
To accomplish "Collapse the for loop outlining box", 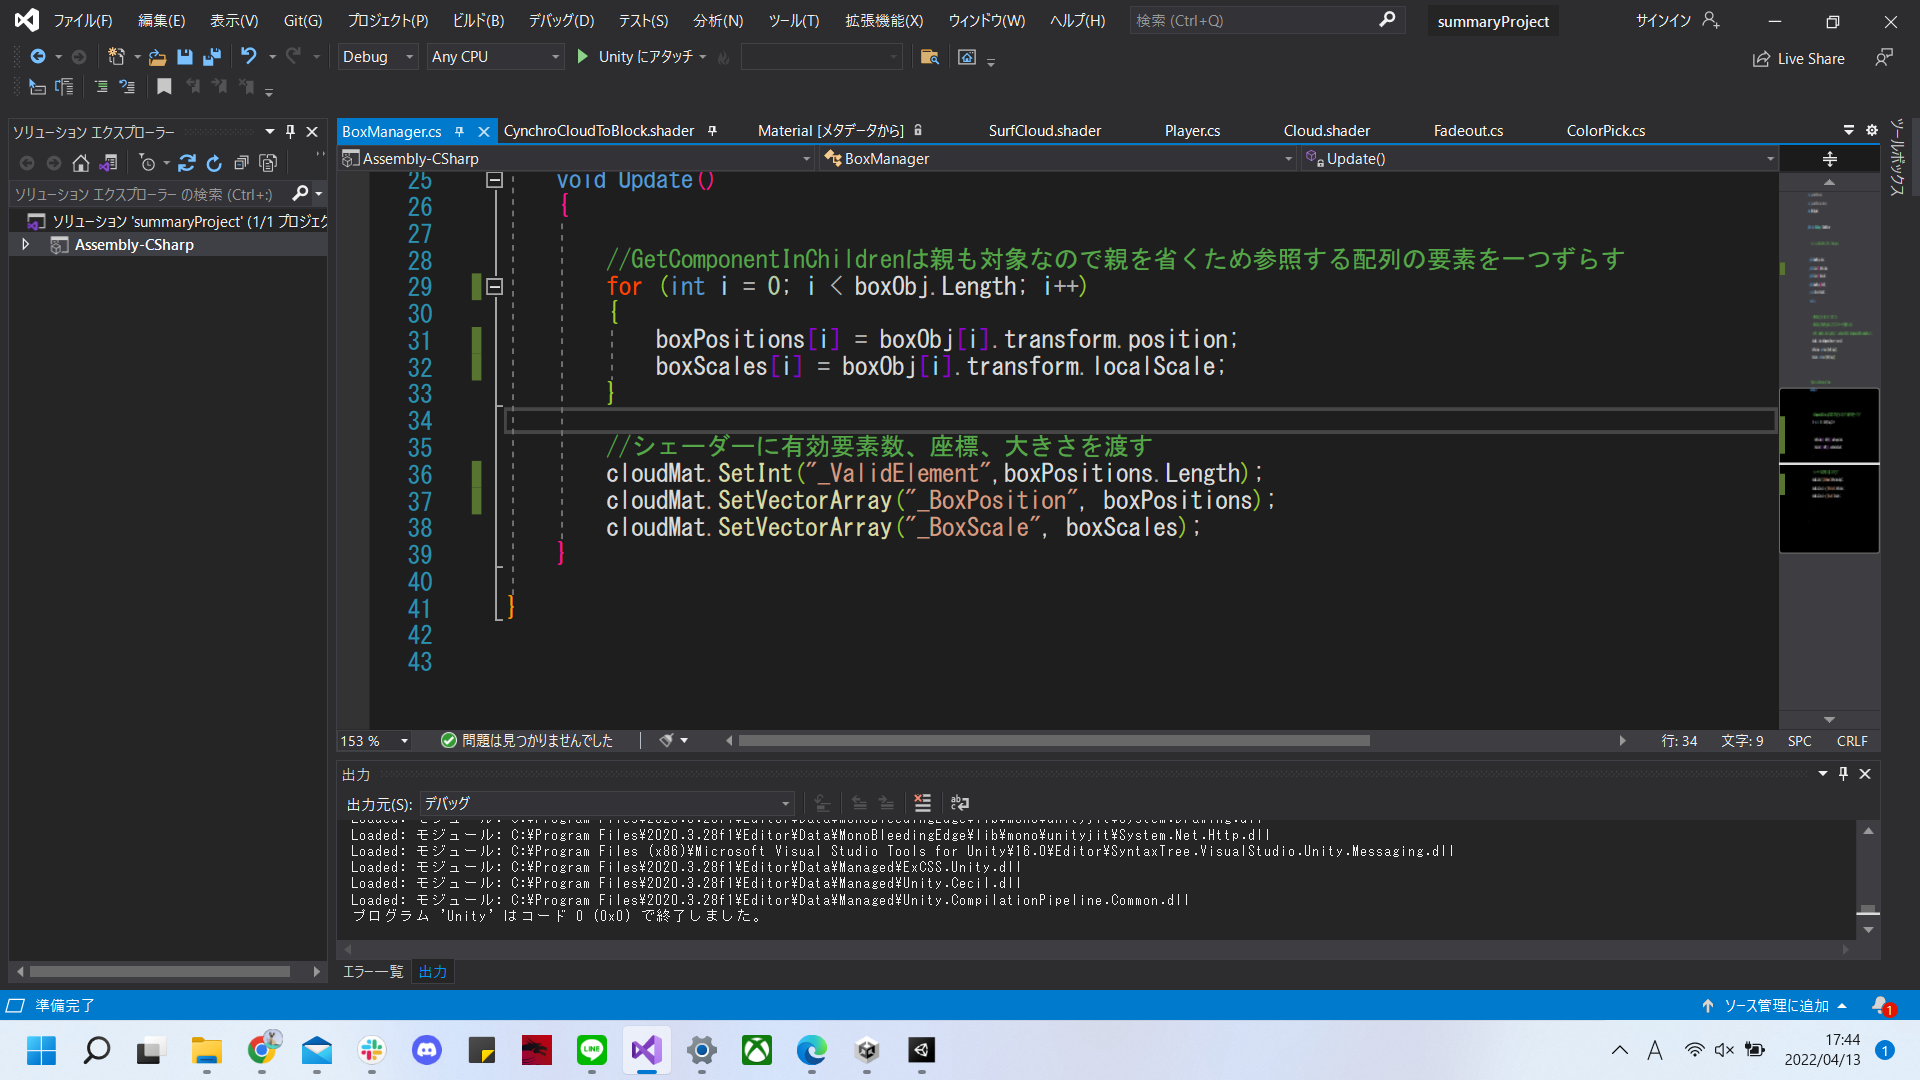I will (494, 287).
